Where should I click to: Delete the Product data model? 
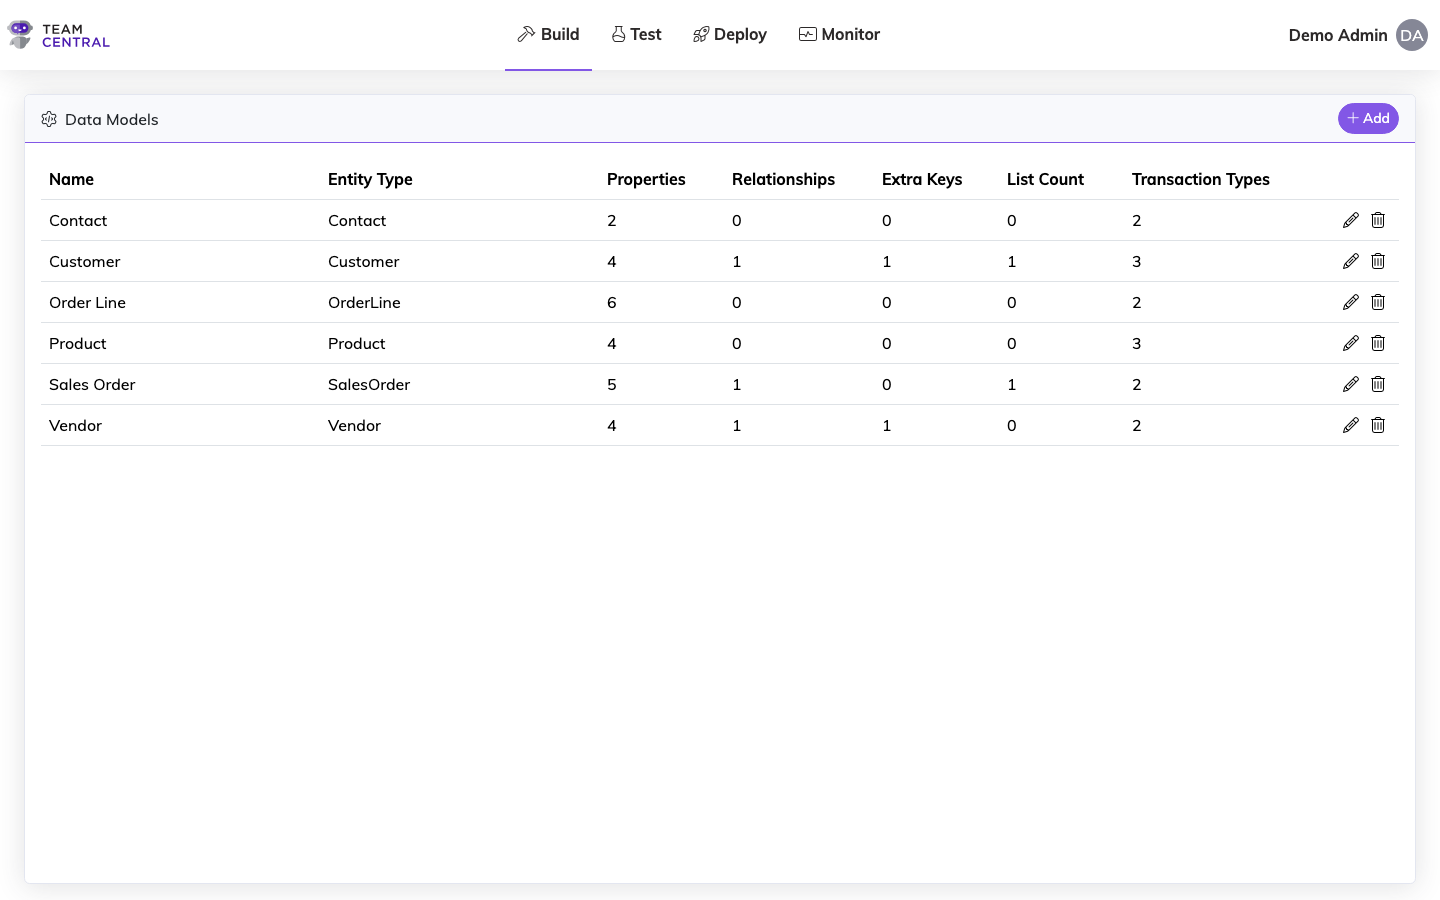(1378, 343)
